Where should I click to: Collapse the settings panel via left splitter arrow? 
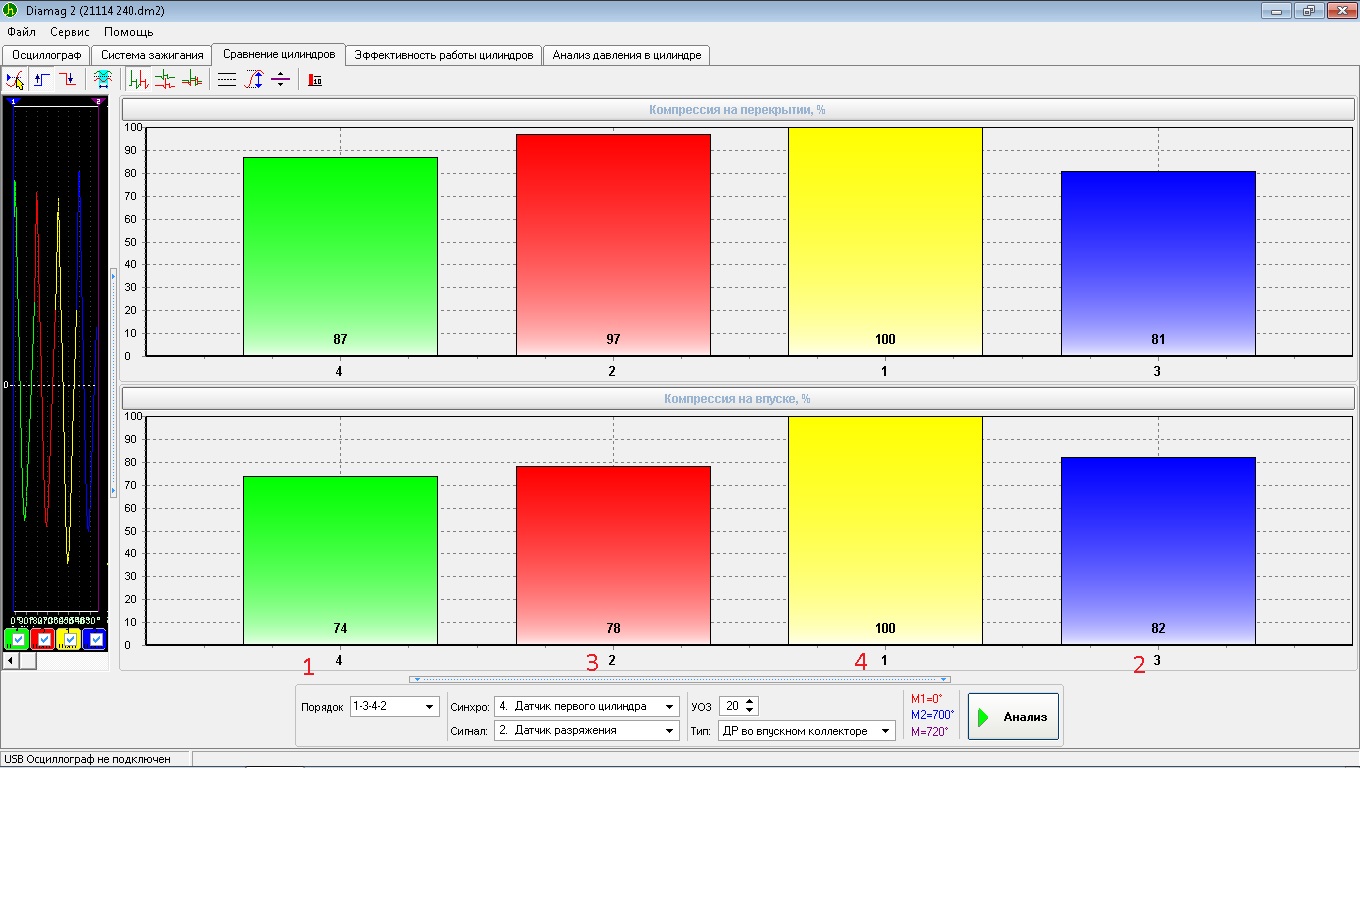[x=417, y=679]
